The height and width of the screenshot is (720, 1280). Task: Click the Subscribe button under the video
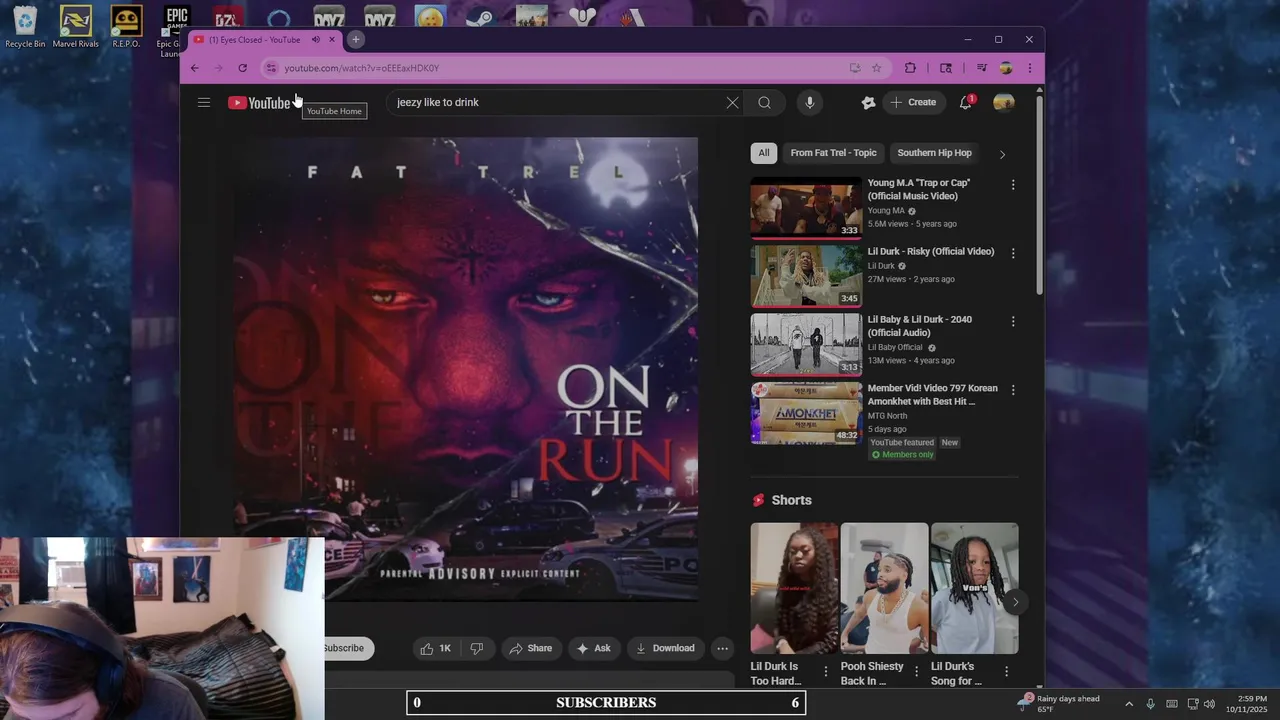point(346,648)
